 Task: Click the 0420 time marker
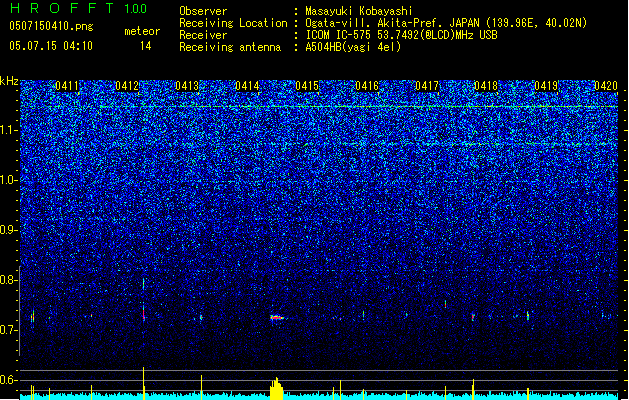coord(606,86)
